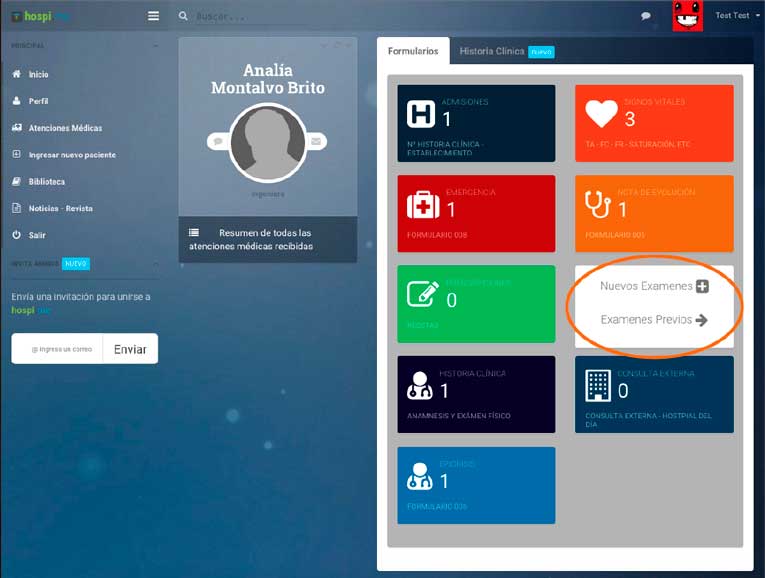Select the Formularios tab
Image resolution: width=765 pixels, height=578 pixels.
[413, 51]
